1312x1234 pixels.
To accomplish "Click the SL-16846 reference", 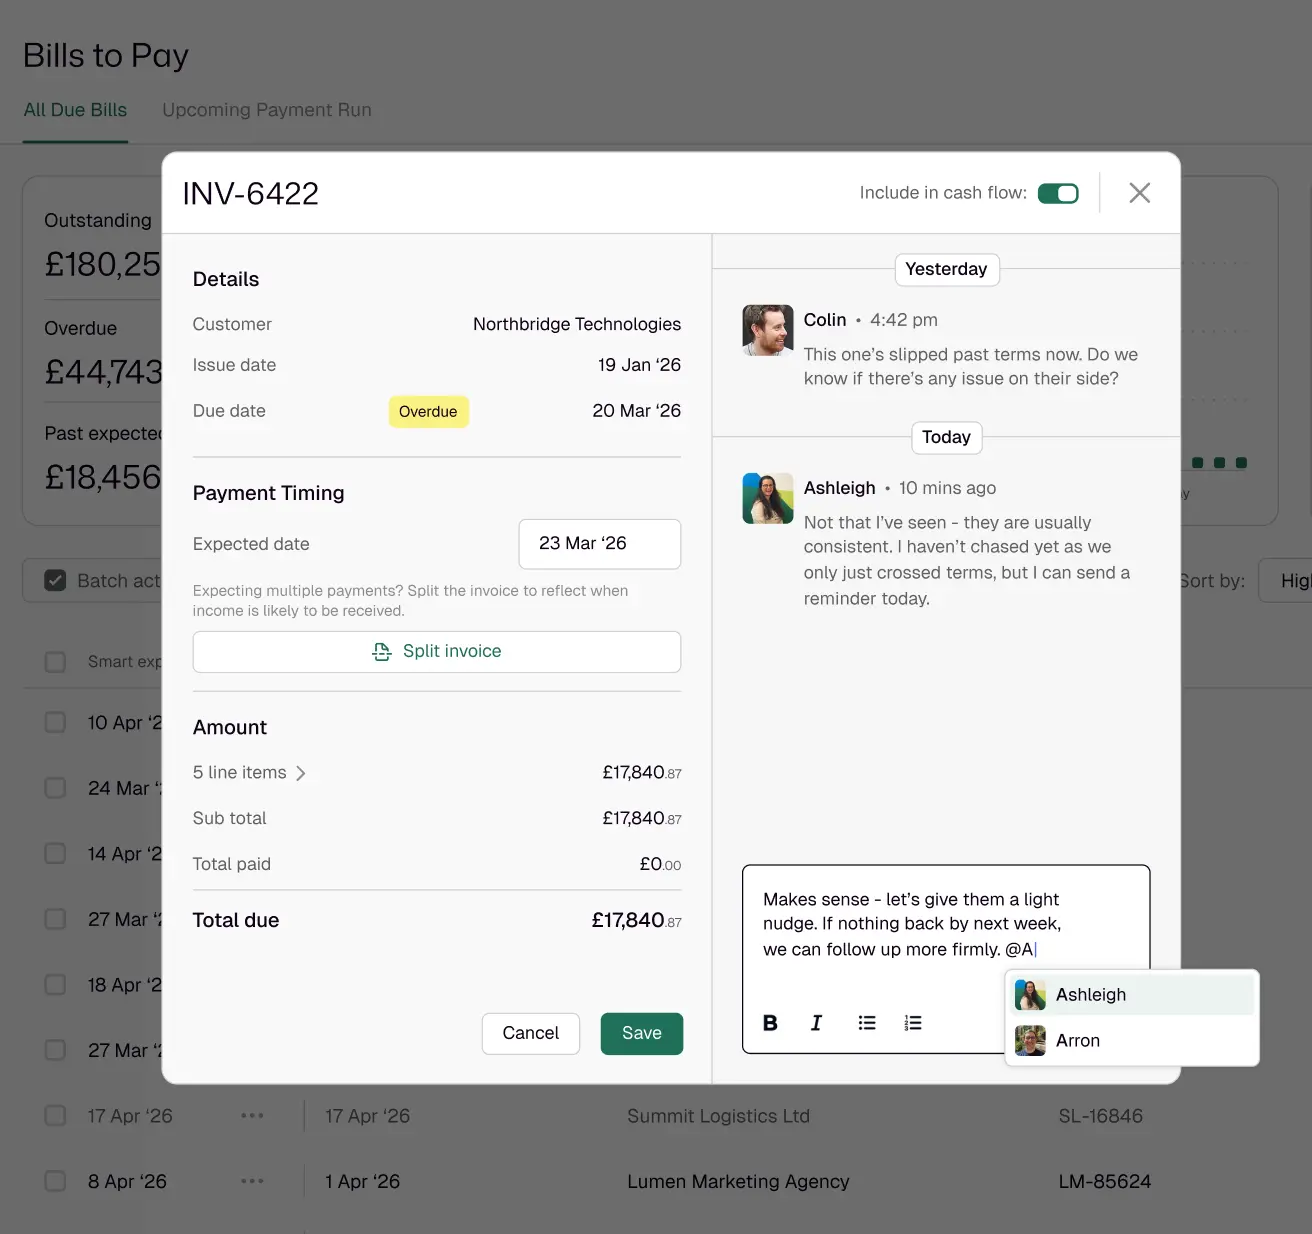I will 1101,1116.
